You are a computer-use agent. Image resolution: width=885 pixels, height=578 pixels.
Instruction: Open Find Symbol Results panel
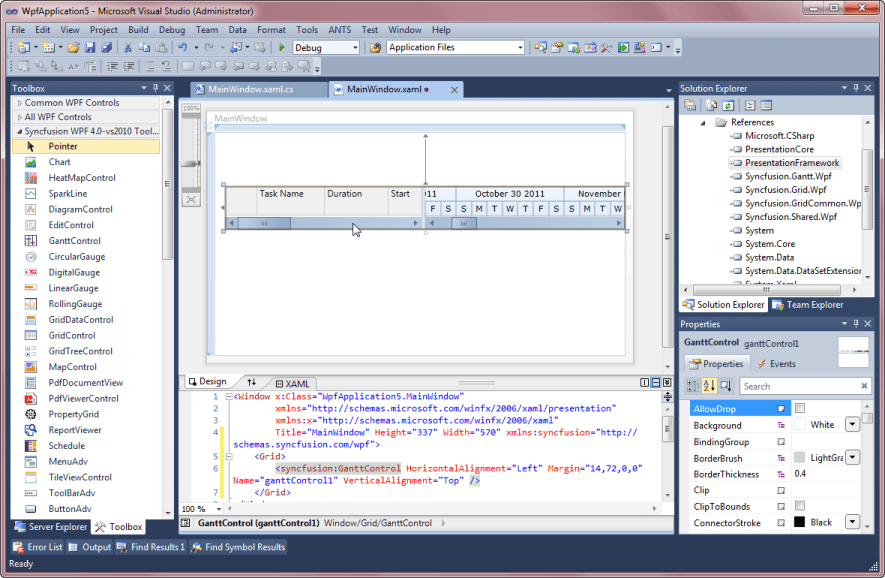pyautogui.click(x=238, y=547)
